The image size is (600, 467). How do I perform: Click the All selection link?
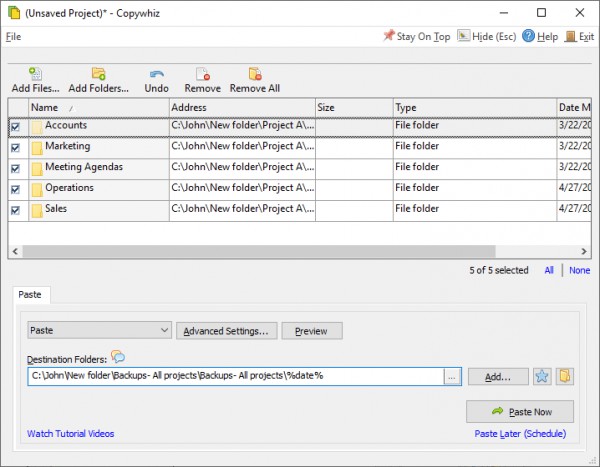tap(549, 270)
